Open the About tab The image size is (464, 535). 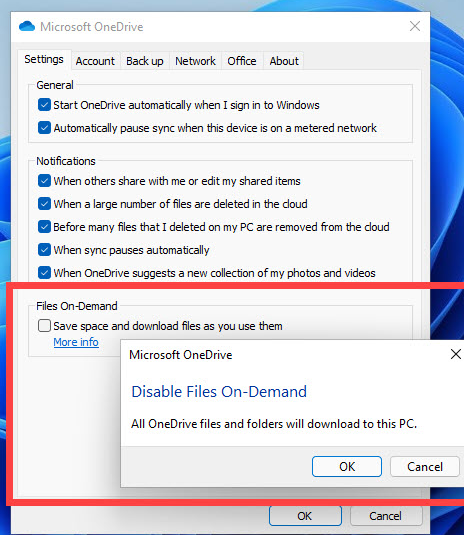[x=284, y=61]
